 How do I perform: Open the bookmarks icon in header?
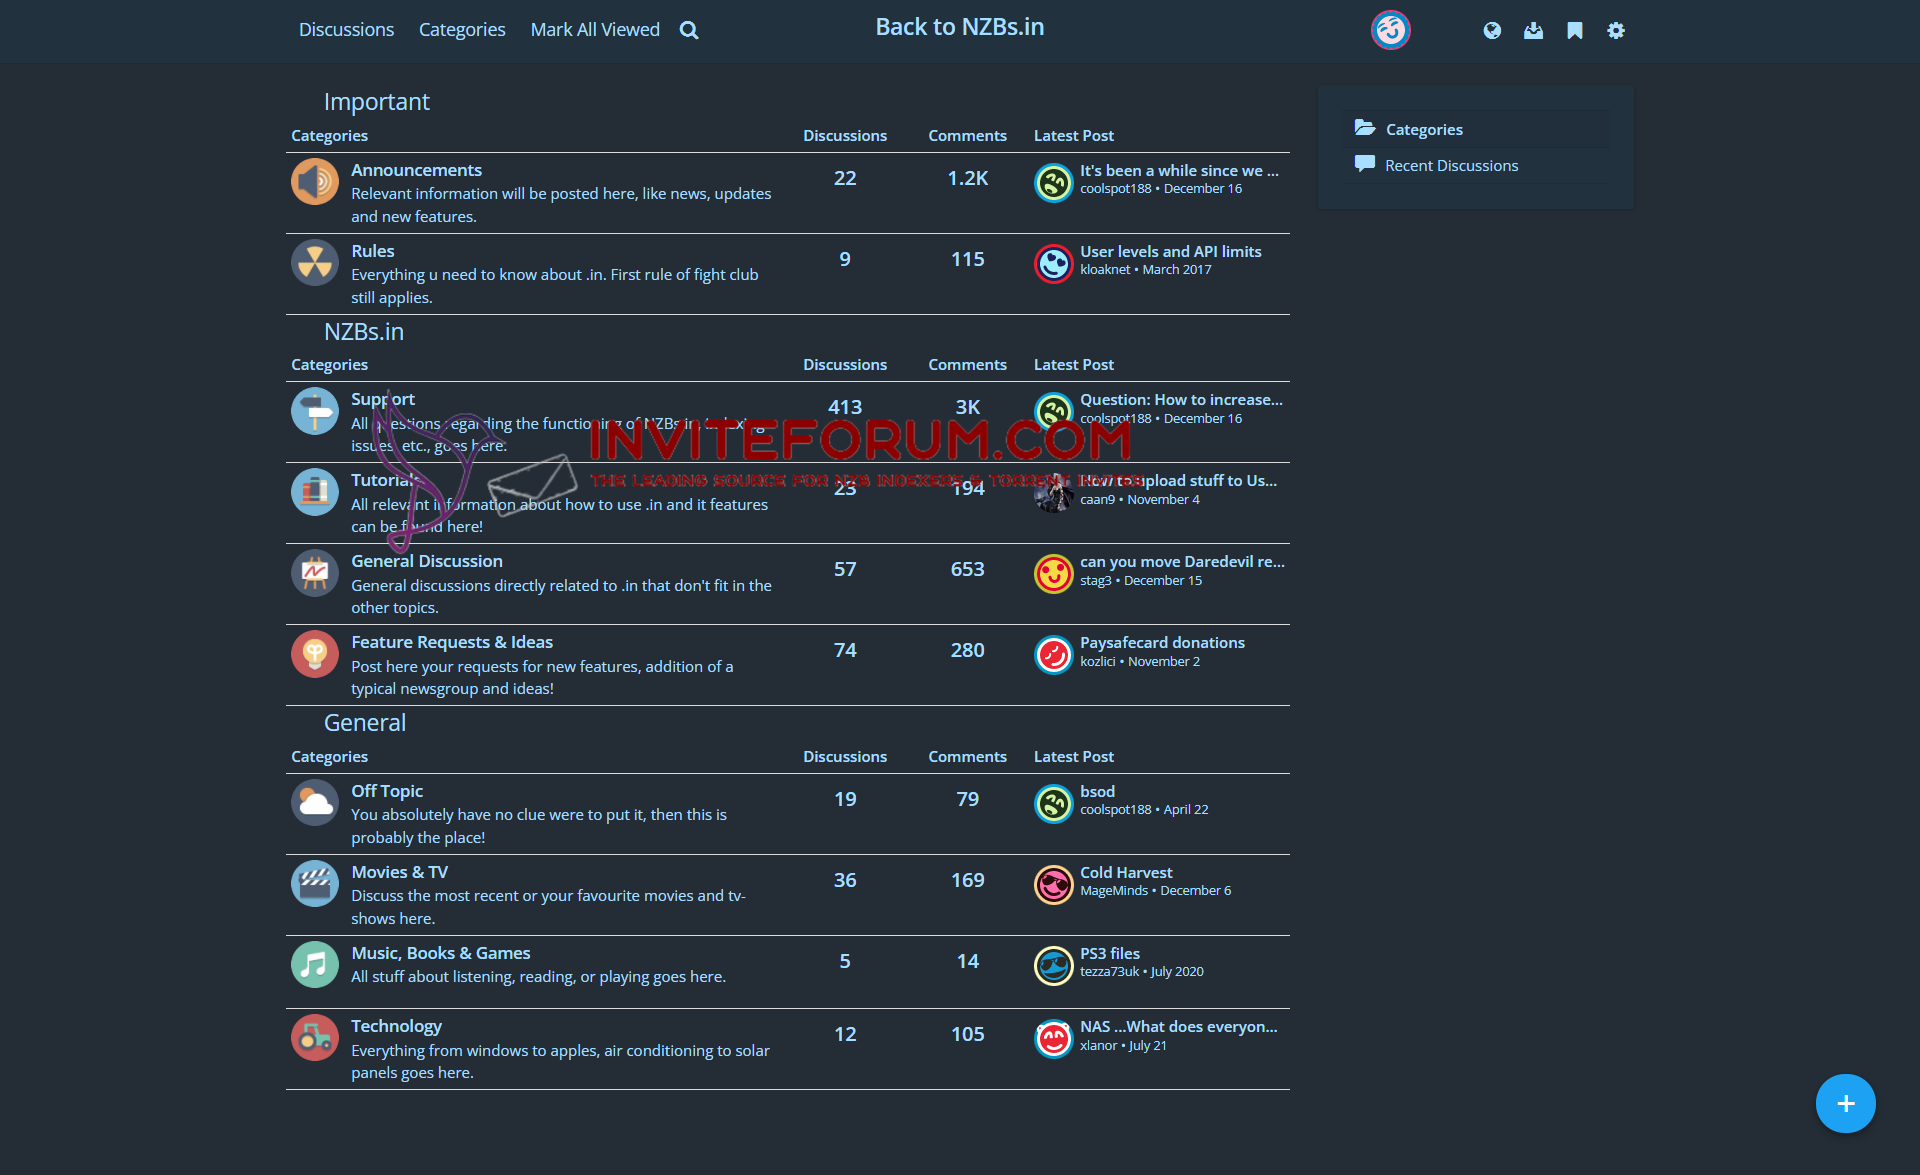pos(1575,30)
